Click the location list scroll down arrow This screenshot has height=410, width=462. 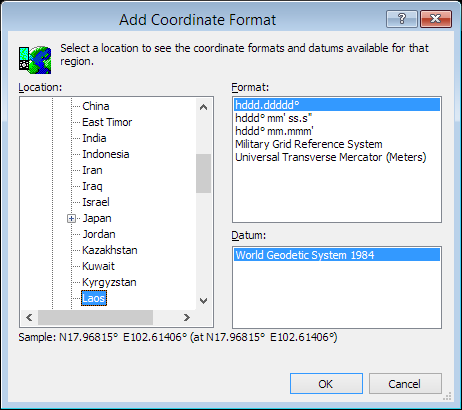click(203, 301)
